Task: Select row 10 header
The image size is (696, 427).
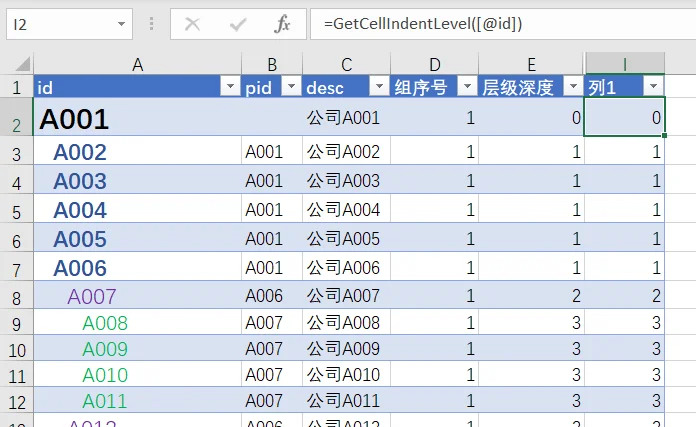Action: [16, 348]
